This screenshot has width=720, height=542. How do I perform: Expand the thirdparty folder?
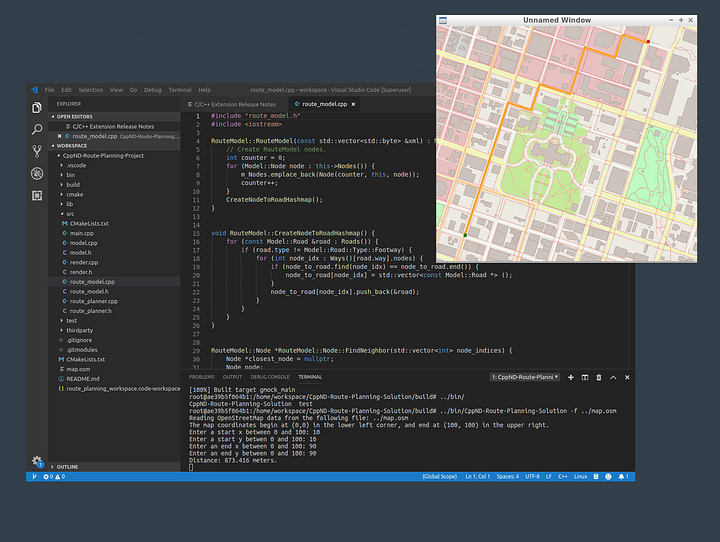[x=79, y=330]
